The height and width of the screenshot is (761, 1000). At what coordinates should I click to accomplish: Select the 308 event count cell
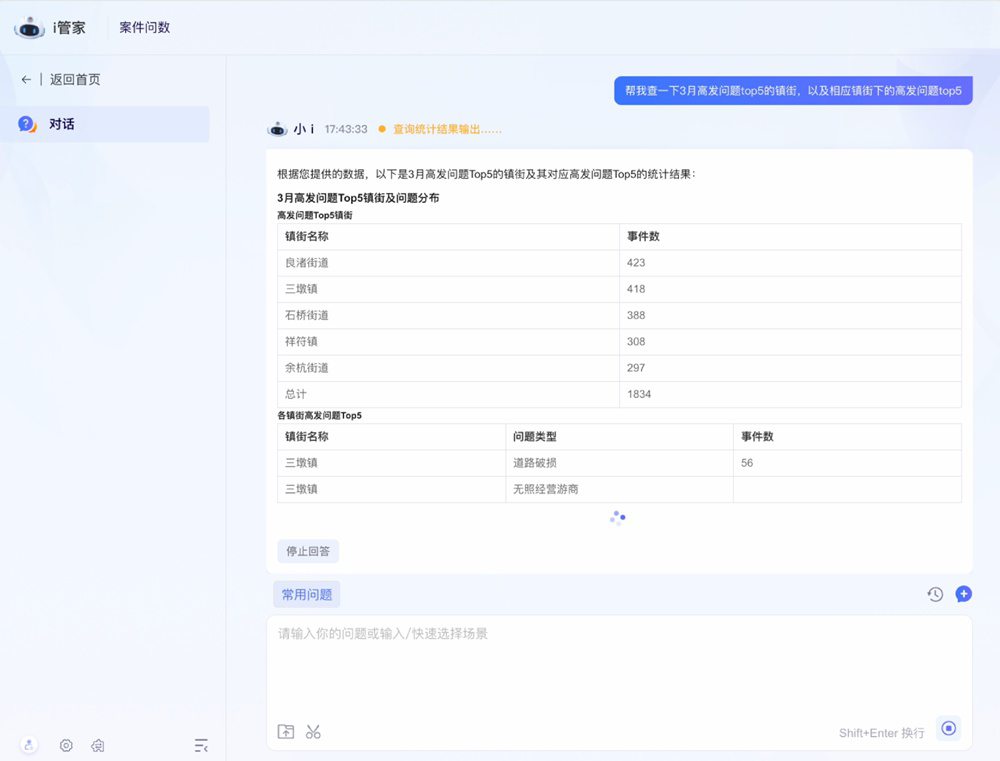click(790, 341)
